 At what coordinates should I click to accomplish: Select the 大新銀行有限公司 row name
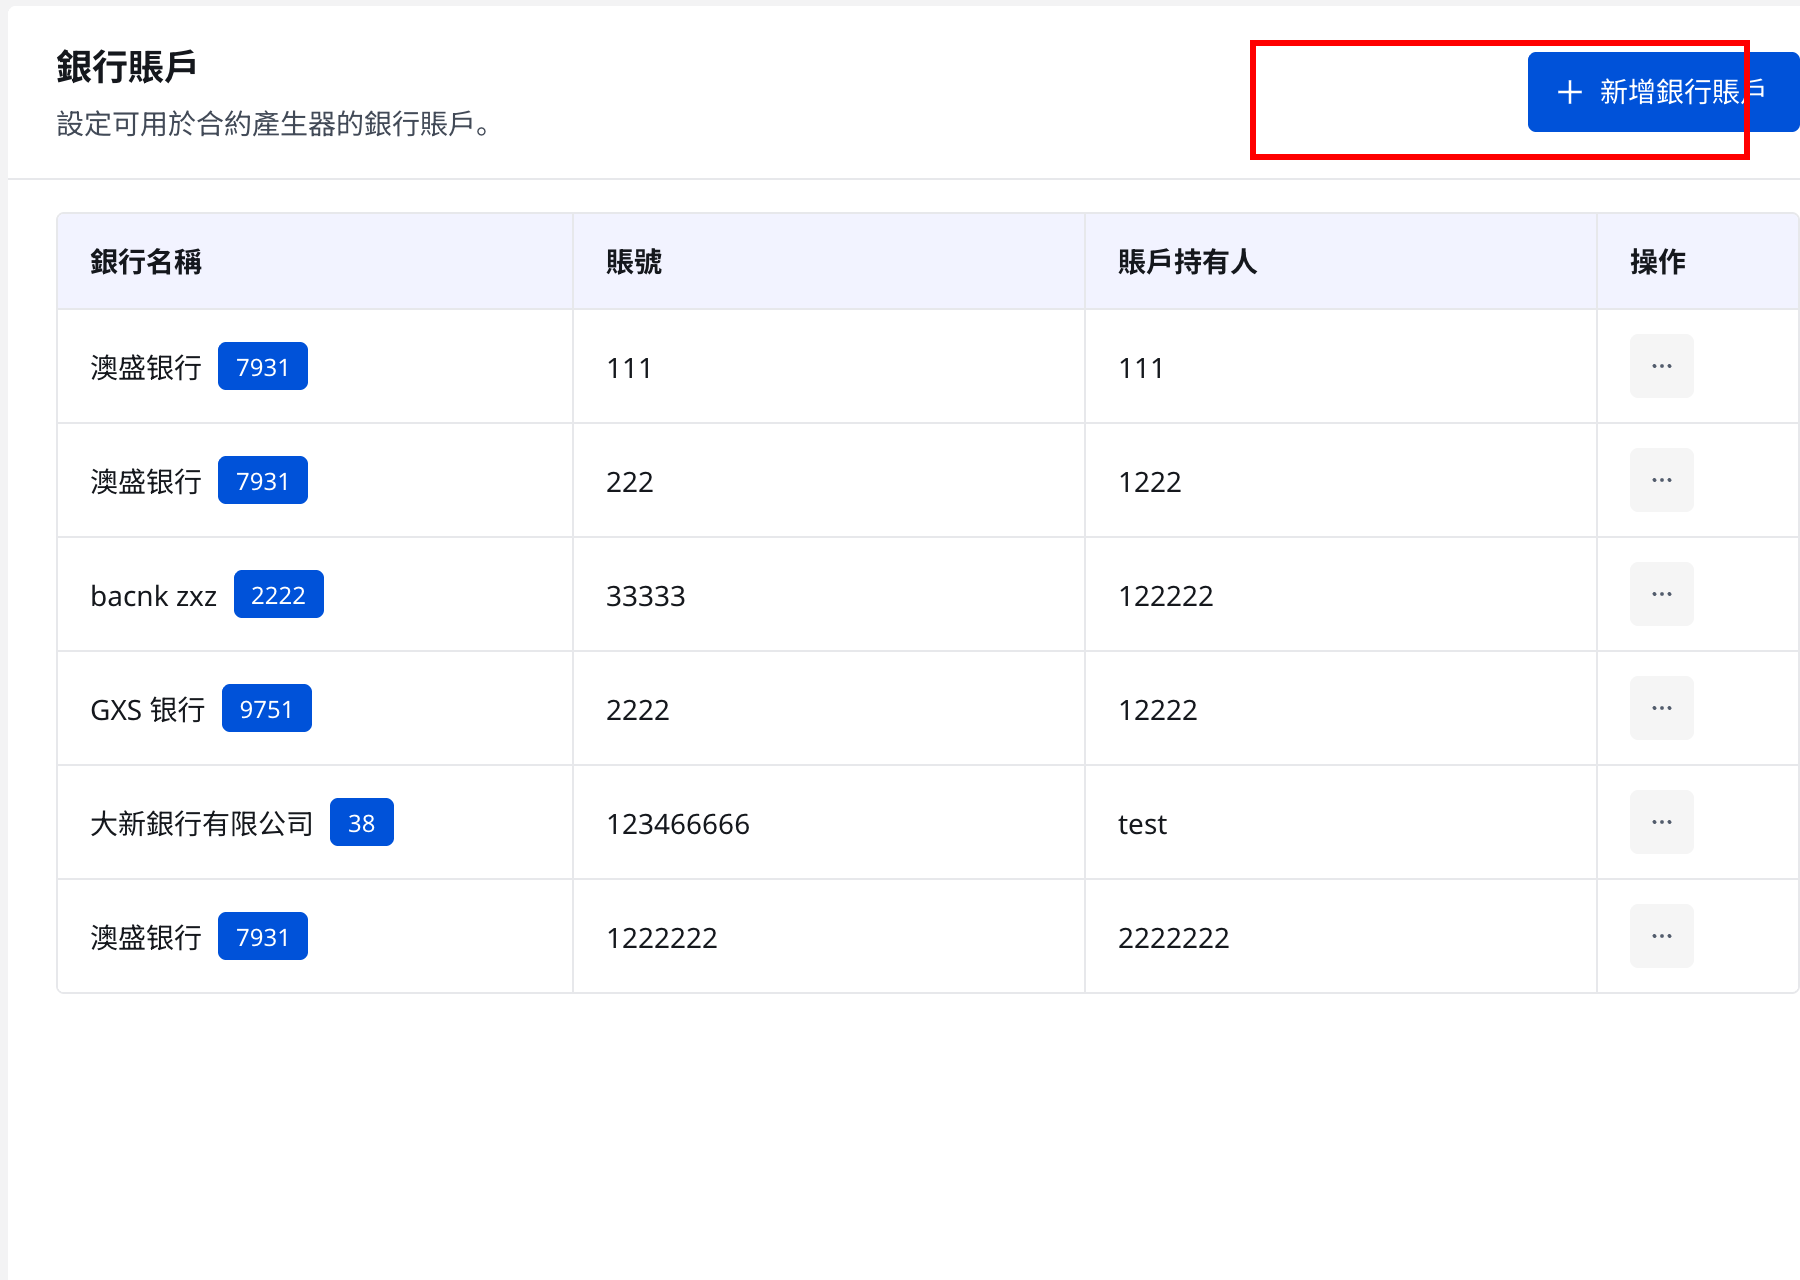click(202, 823)
